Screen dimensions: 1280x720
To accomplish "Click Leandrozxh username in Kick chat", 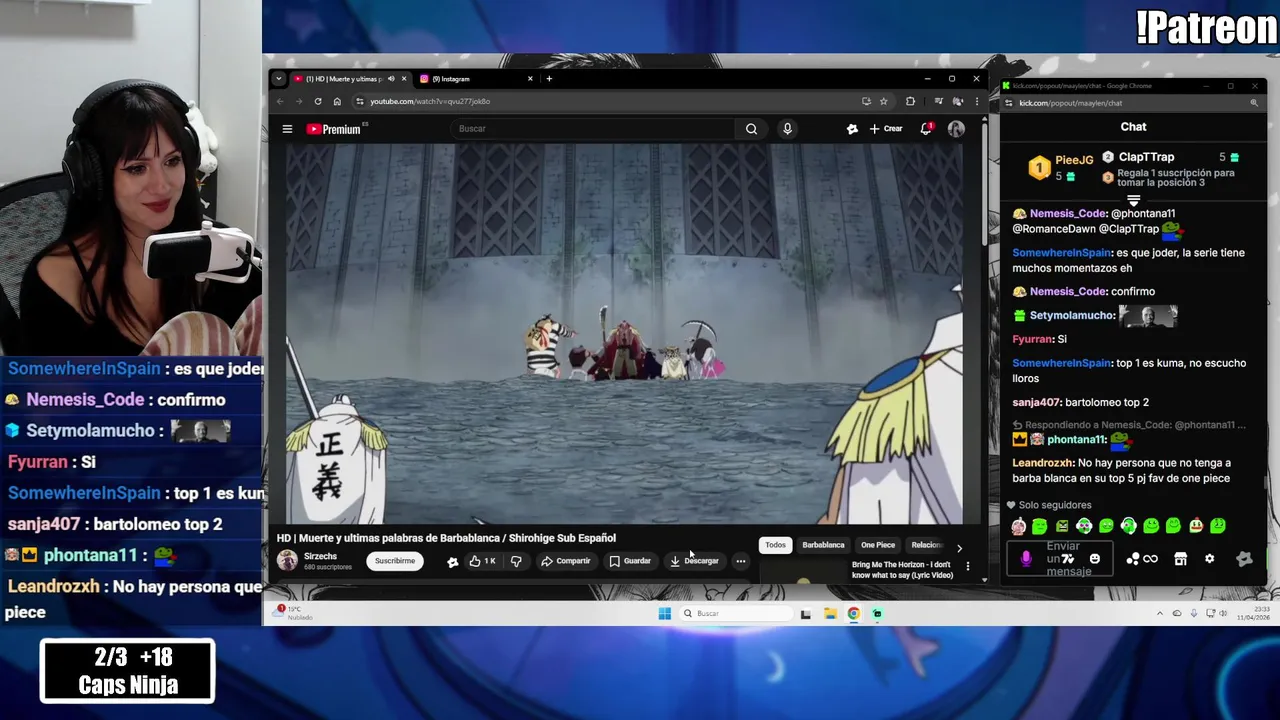I will click(1043, 463).
